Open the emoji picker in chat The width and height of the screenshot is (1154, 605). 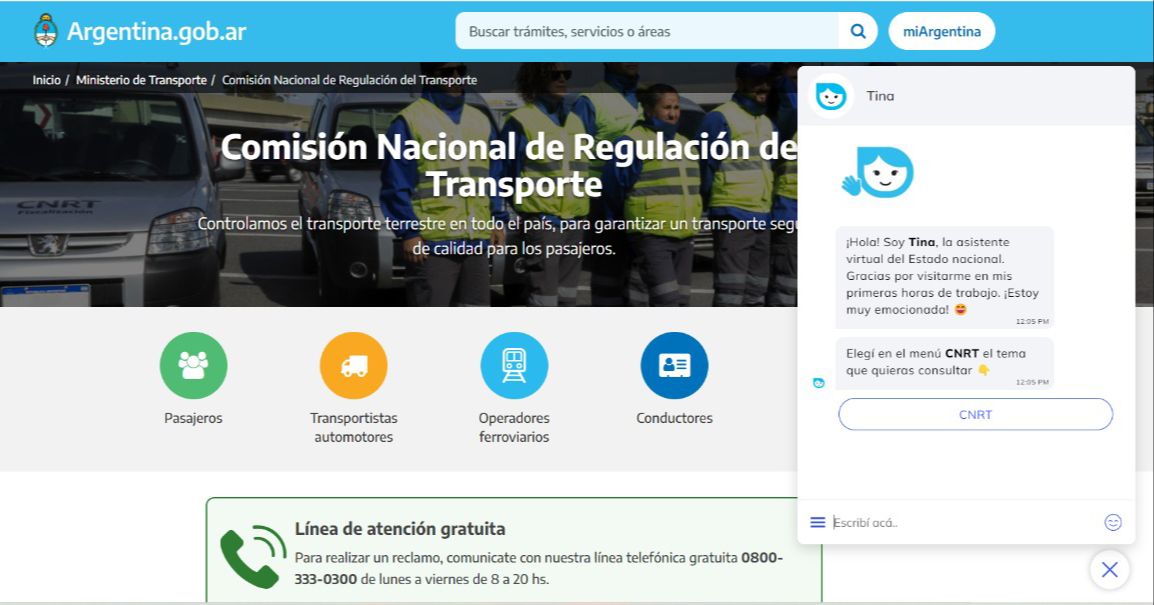coord(1112,522)
